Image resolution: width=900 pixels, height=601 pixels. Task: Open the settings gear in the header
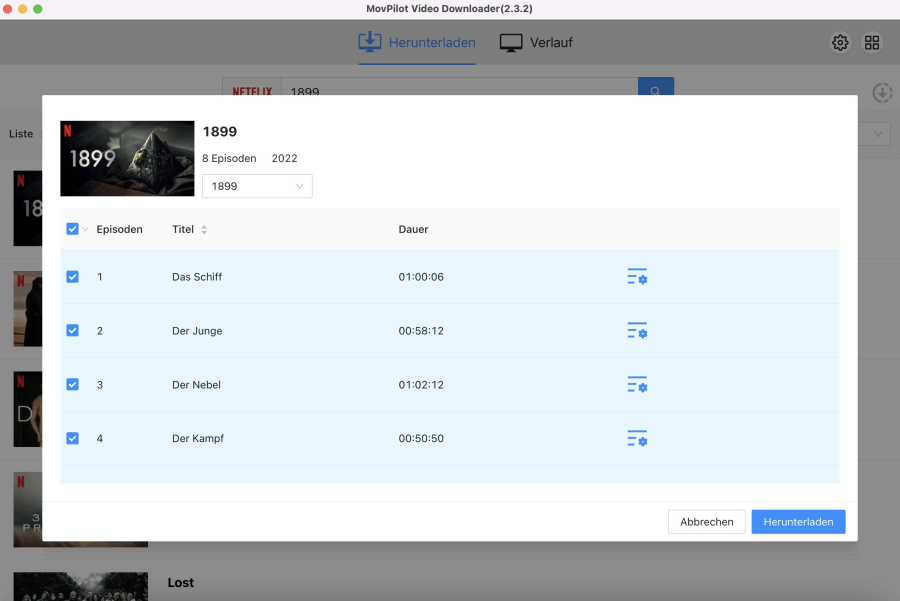pyautogui.click(x=840, y=42)
